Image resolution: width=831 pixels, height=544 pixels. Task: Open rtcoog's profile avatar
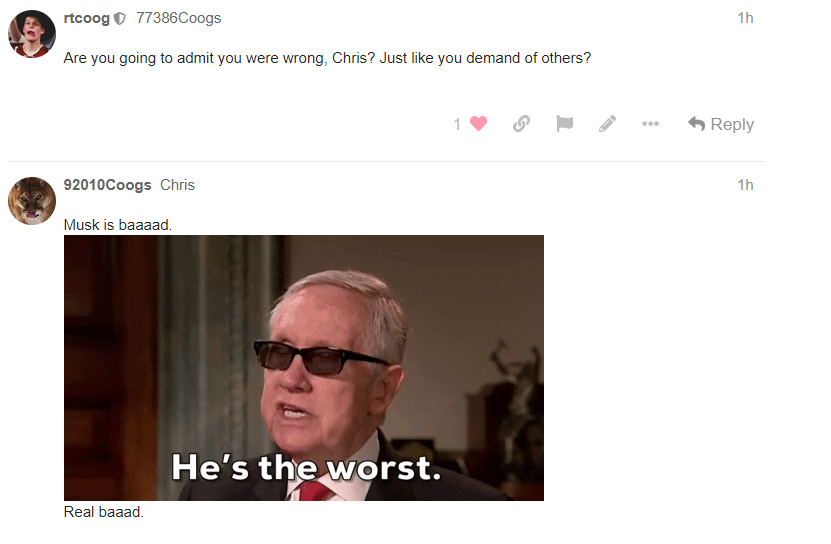[32, 34]
